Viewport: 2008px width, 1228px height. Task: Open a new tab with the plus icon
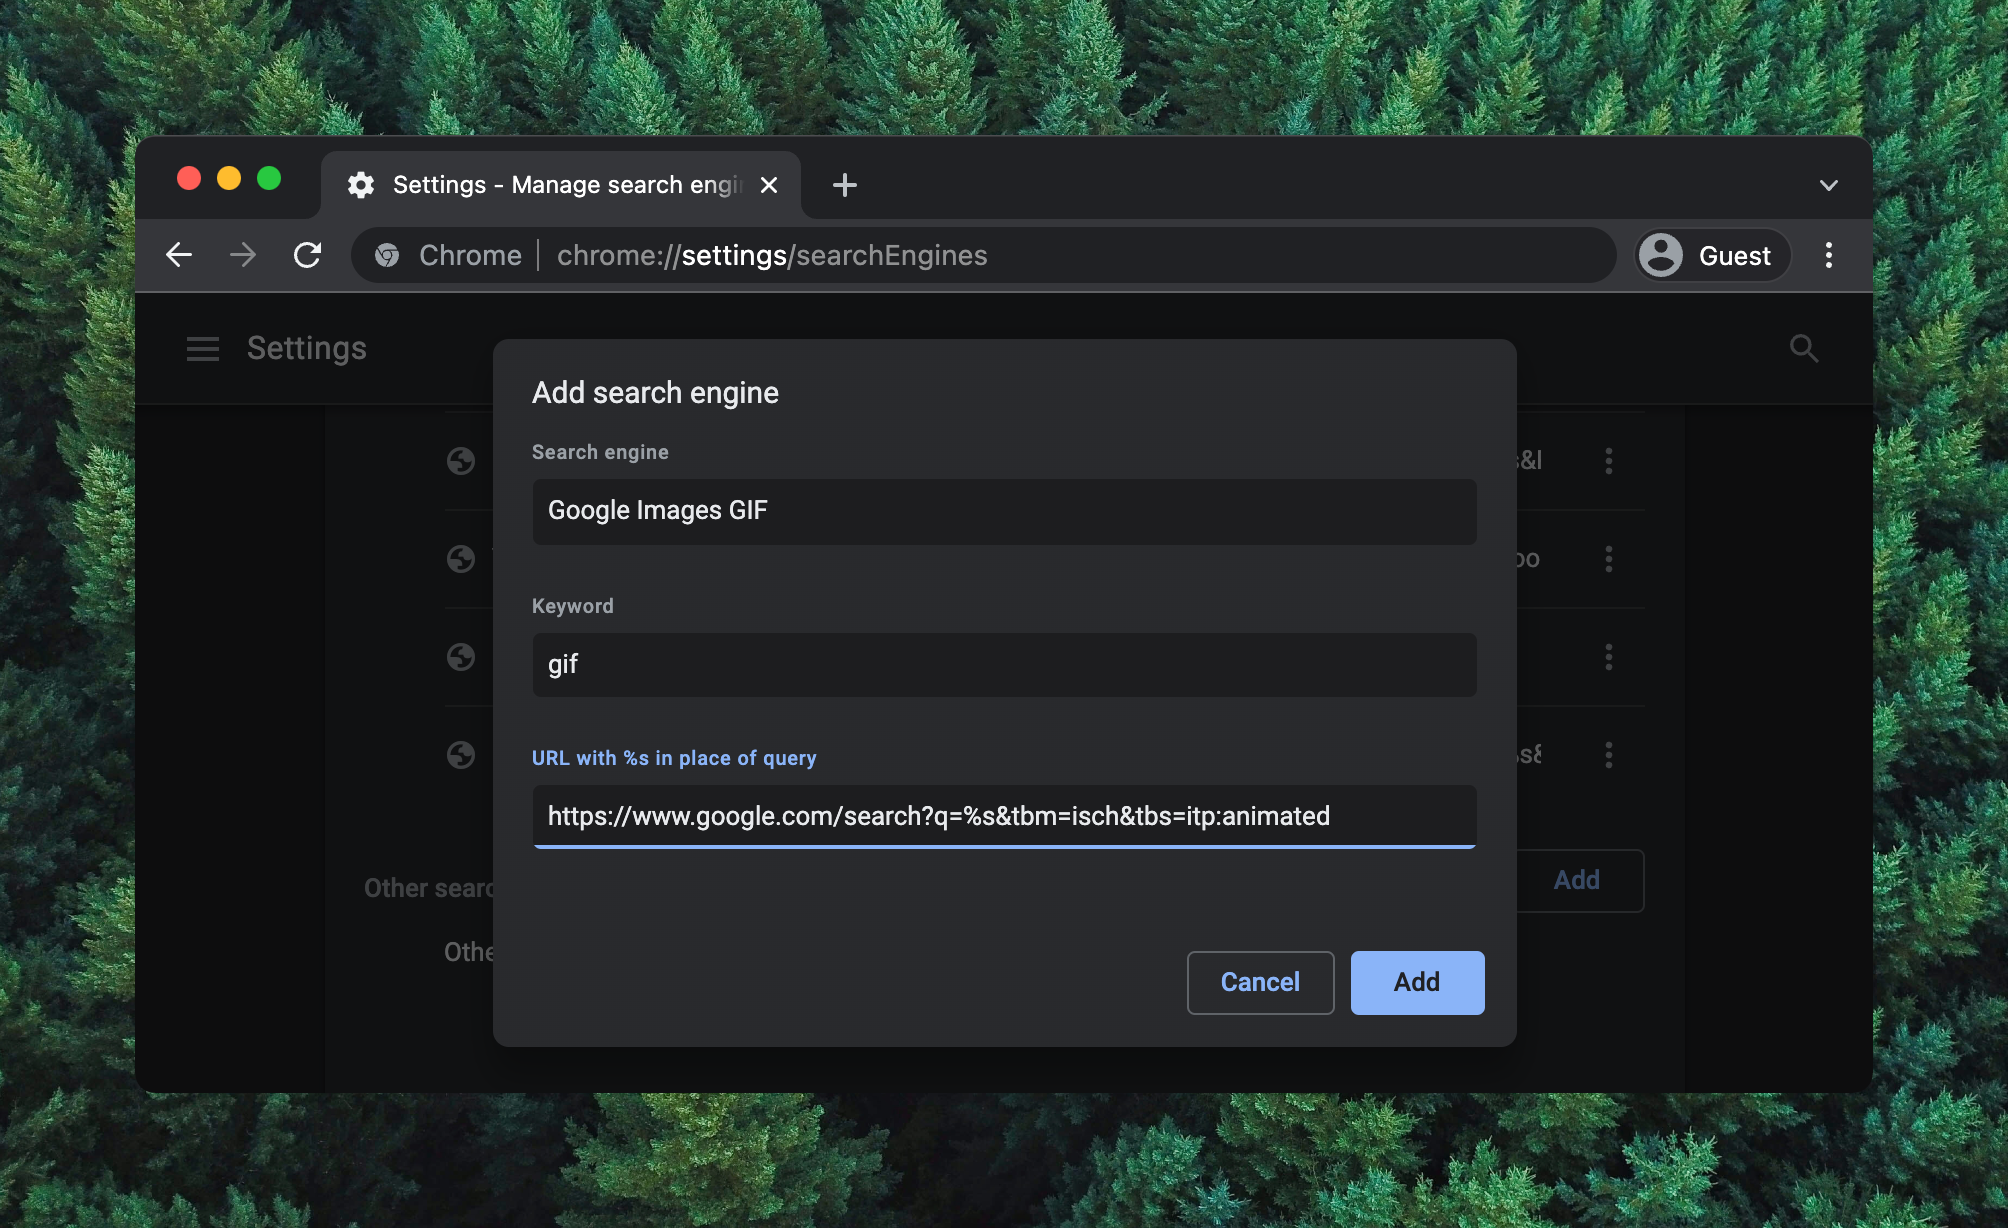click(845, 185)
